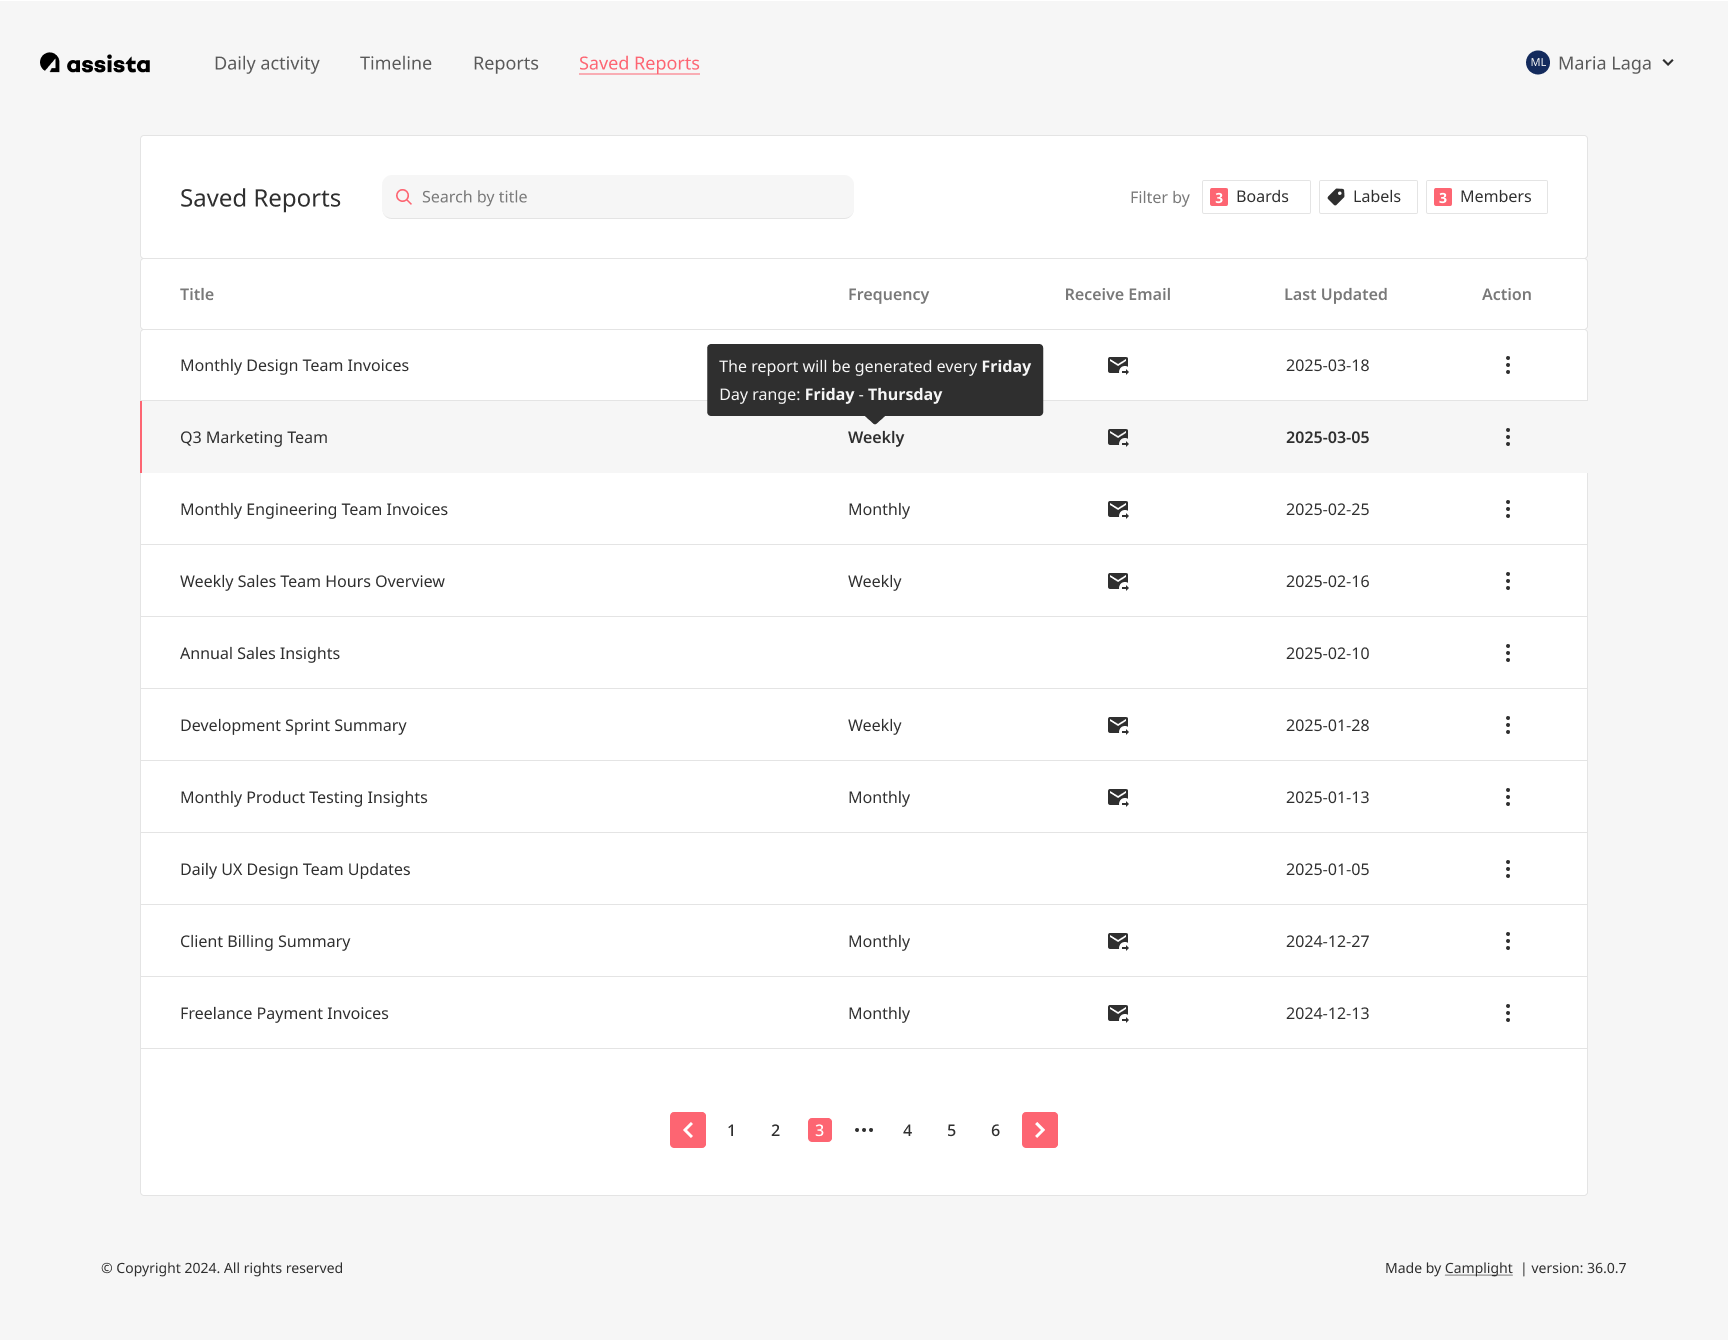Open Weekly Sales Team Hours Overview report
Screen dimensions: 1729x1340
pos(312,581)
